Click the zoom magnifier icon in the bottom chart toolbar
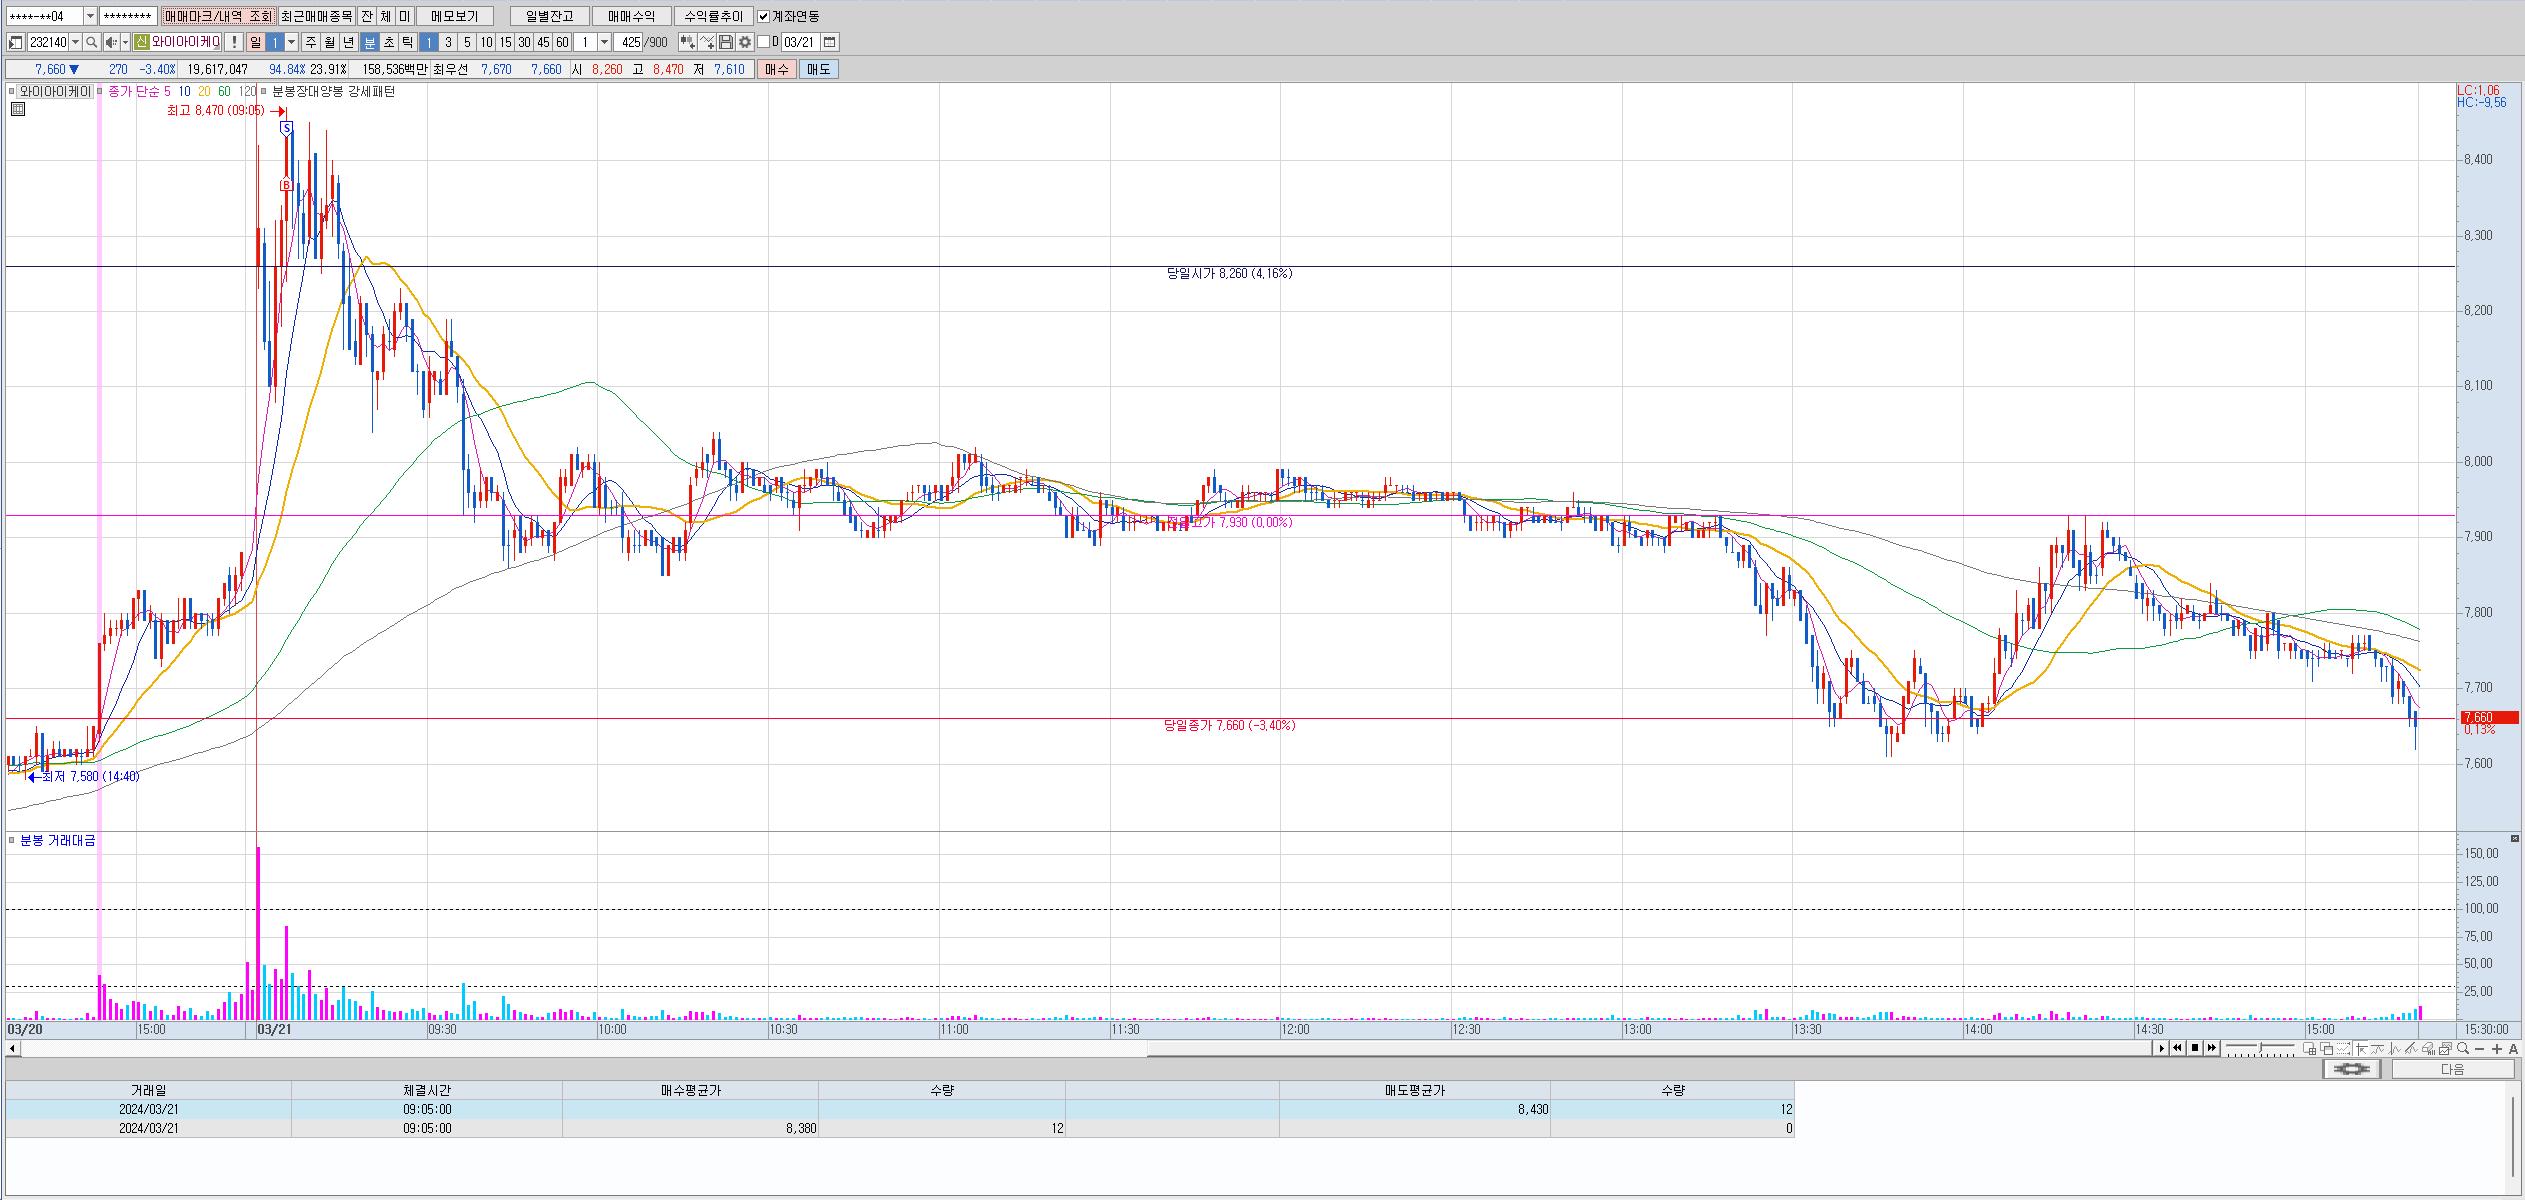 tap(2462, 1048)
